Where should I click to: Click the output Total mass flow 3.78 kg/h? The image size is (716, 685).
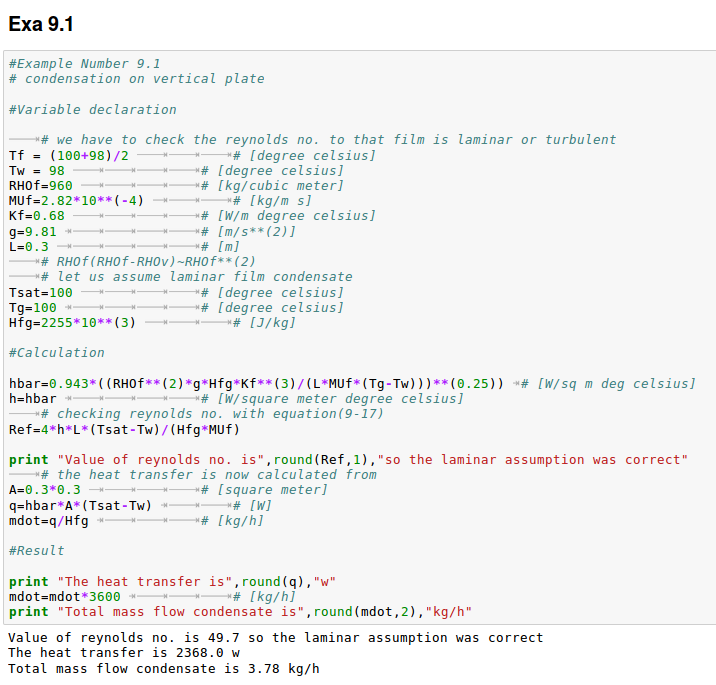tap(163, 668)
